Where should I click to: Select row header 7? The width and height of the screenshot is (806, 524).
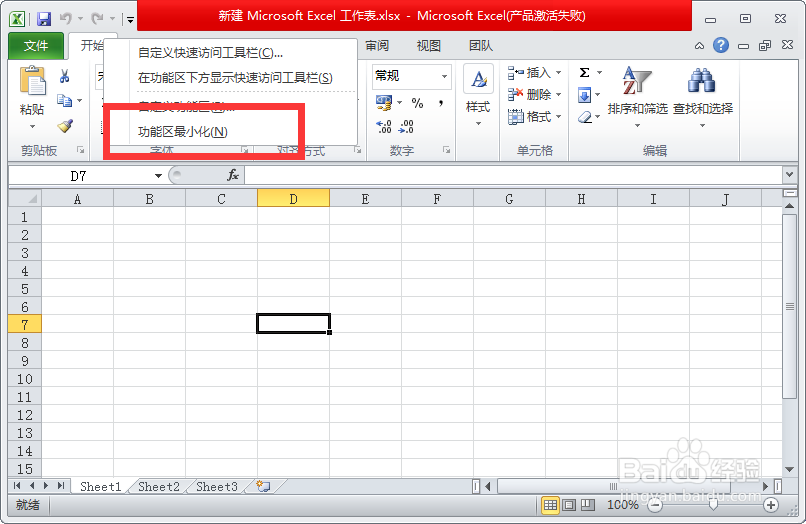(25, 324)
